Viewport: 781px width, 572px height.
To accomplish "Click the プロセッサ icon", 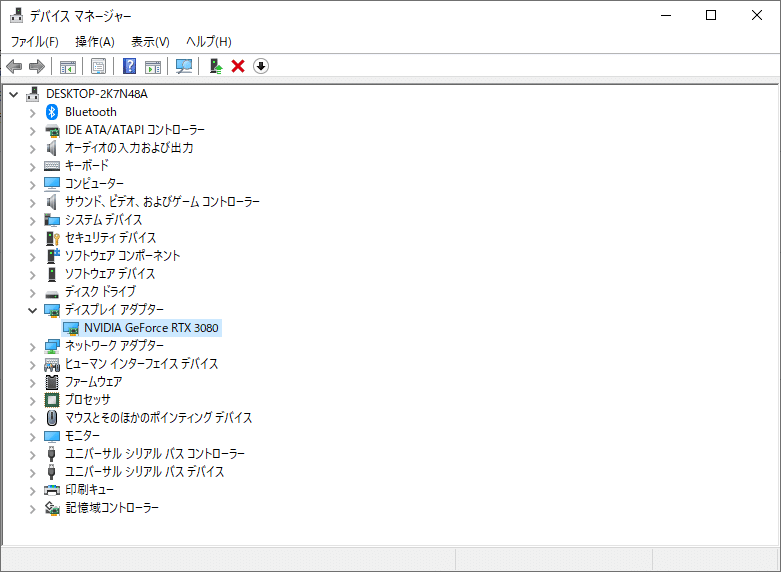I will pyautogui.click(x=52, y=400).
